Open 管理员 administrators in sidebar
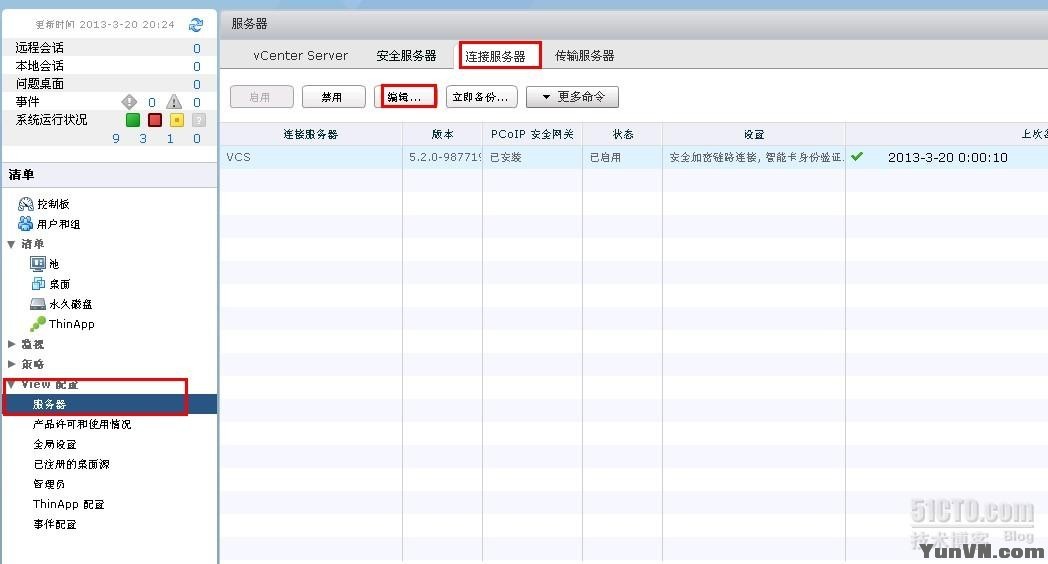 tap(49, 484)
